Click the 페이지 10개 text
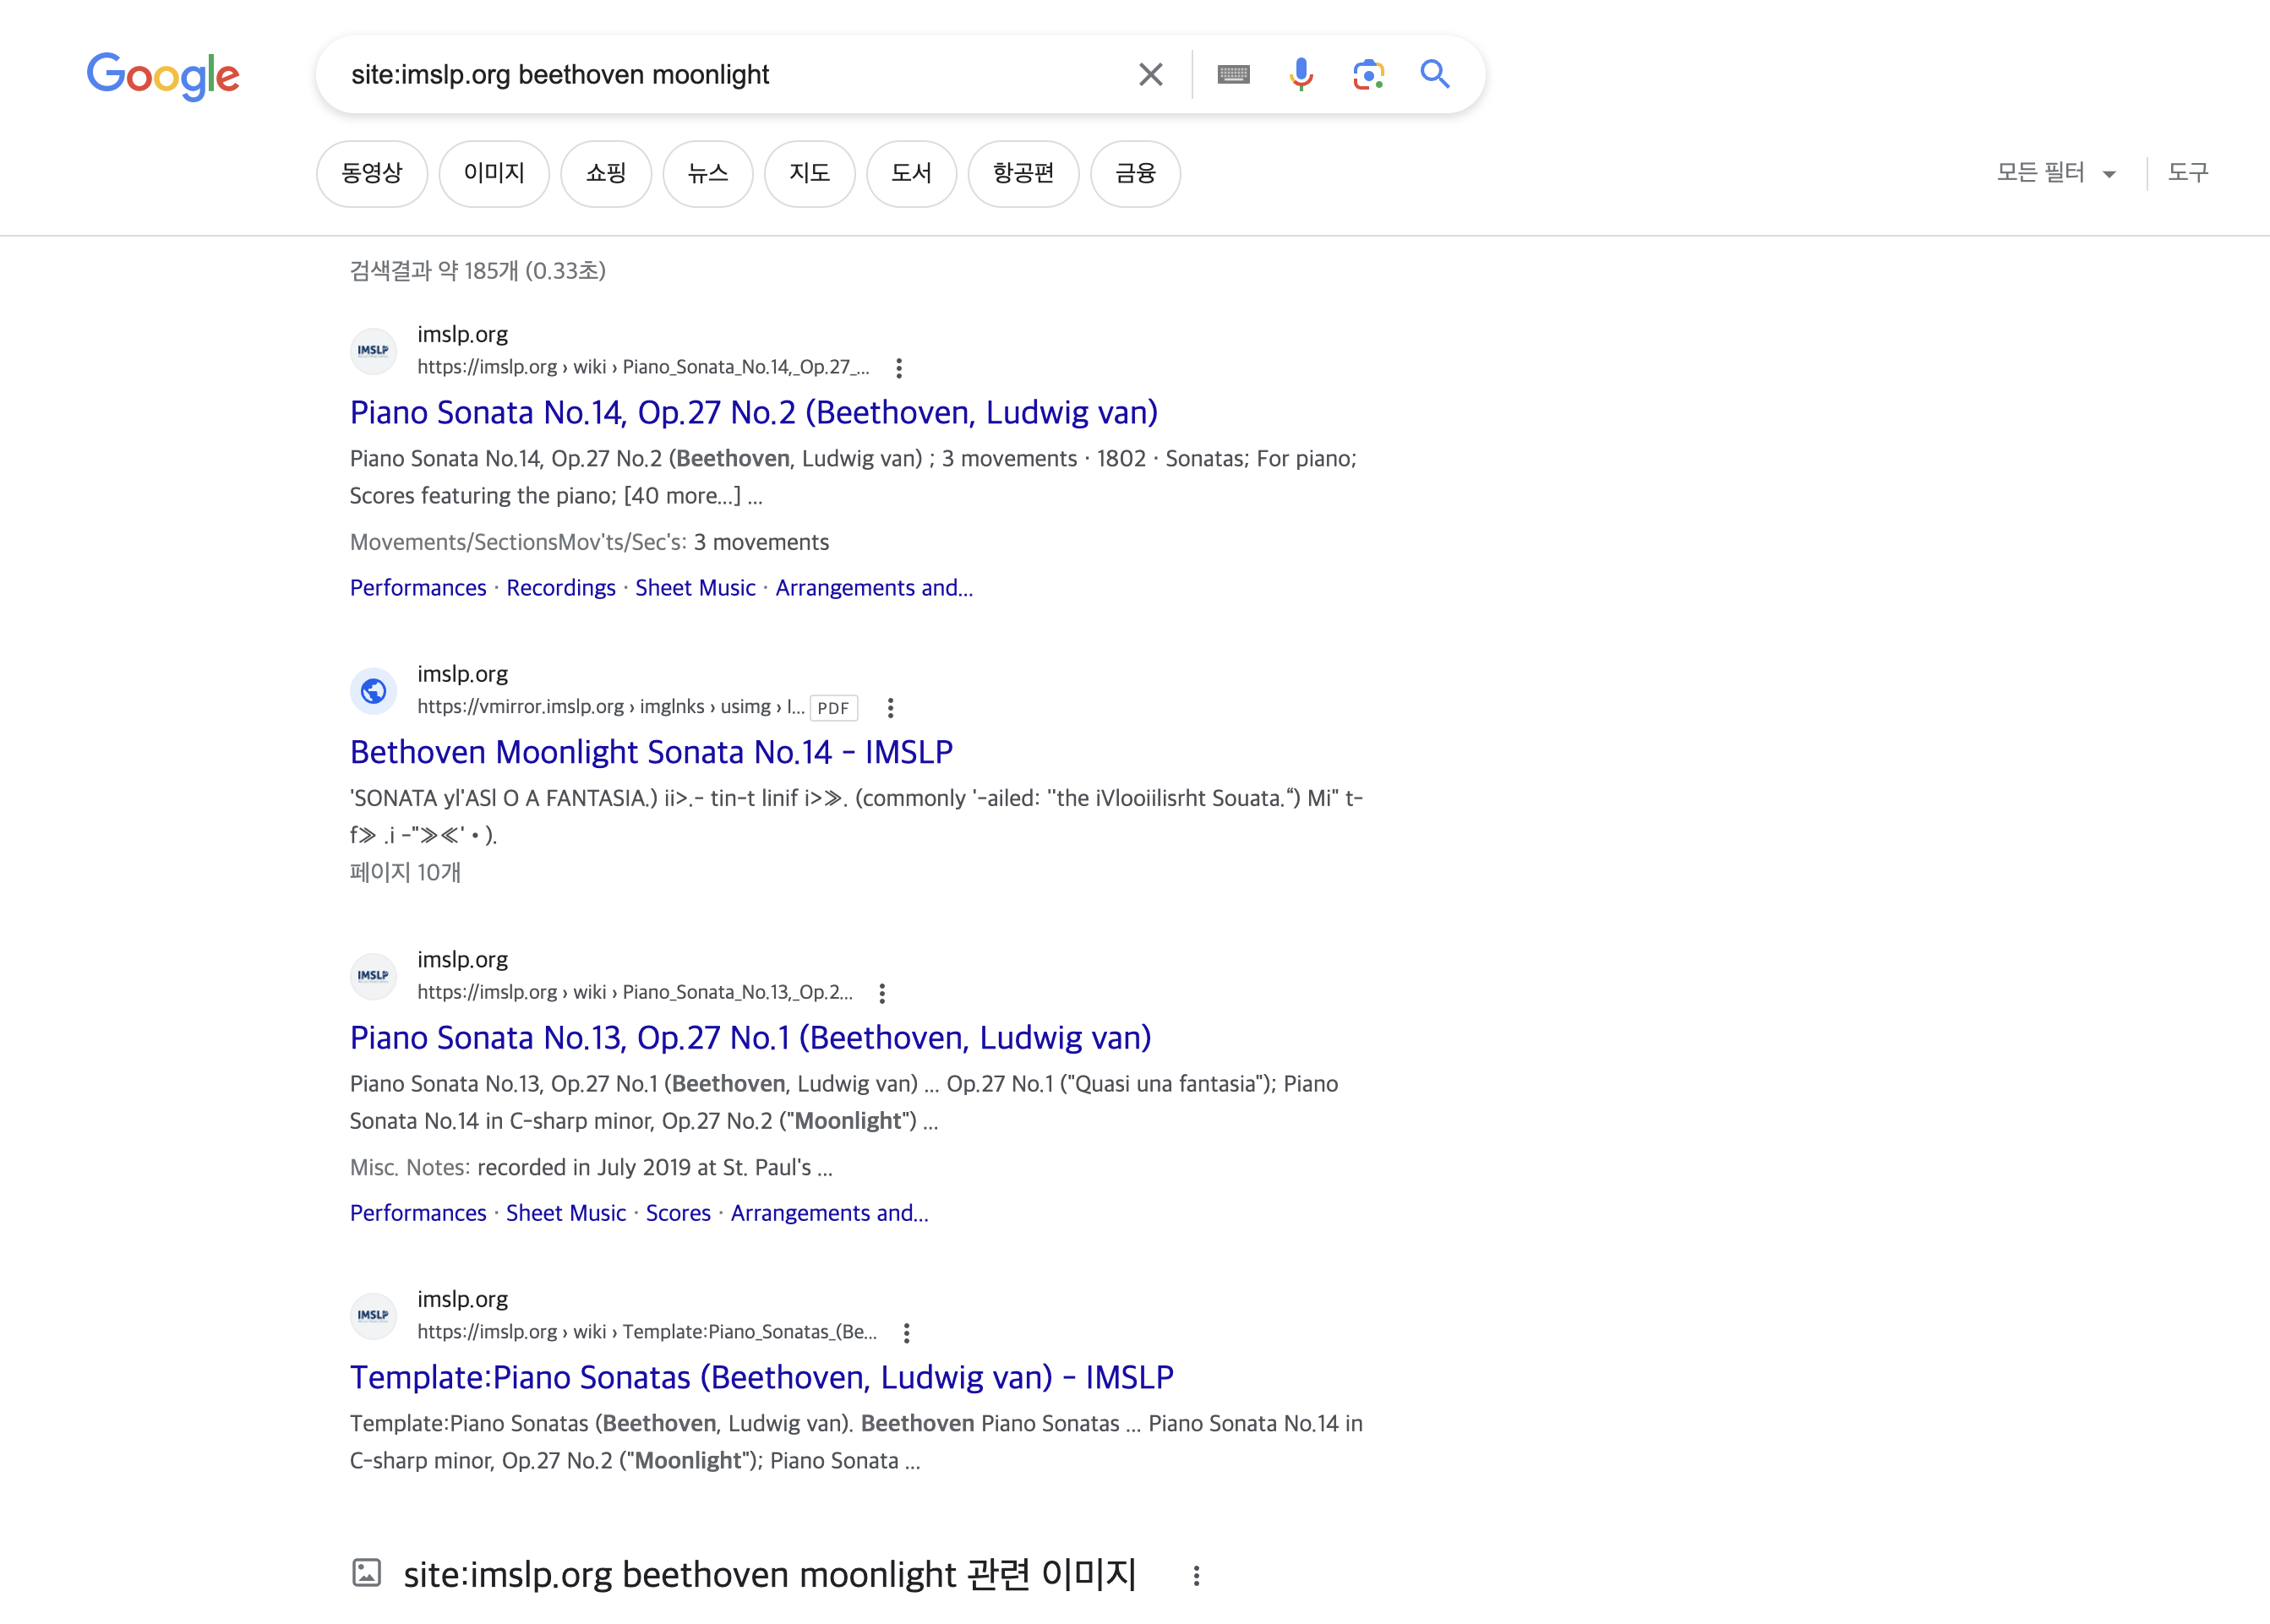 tap(405, 872)
